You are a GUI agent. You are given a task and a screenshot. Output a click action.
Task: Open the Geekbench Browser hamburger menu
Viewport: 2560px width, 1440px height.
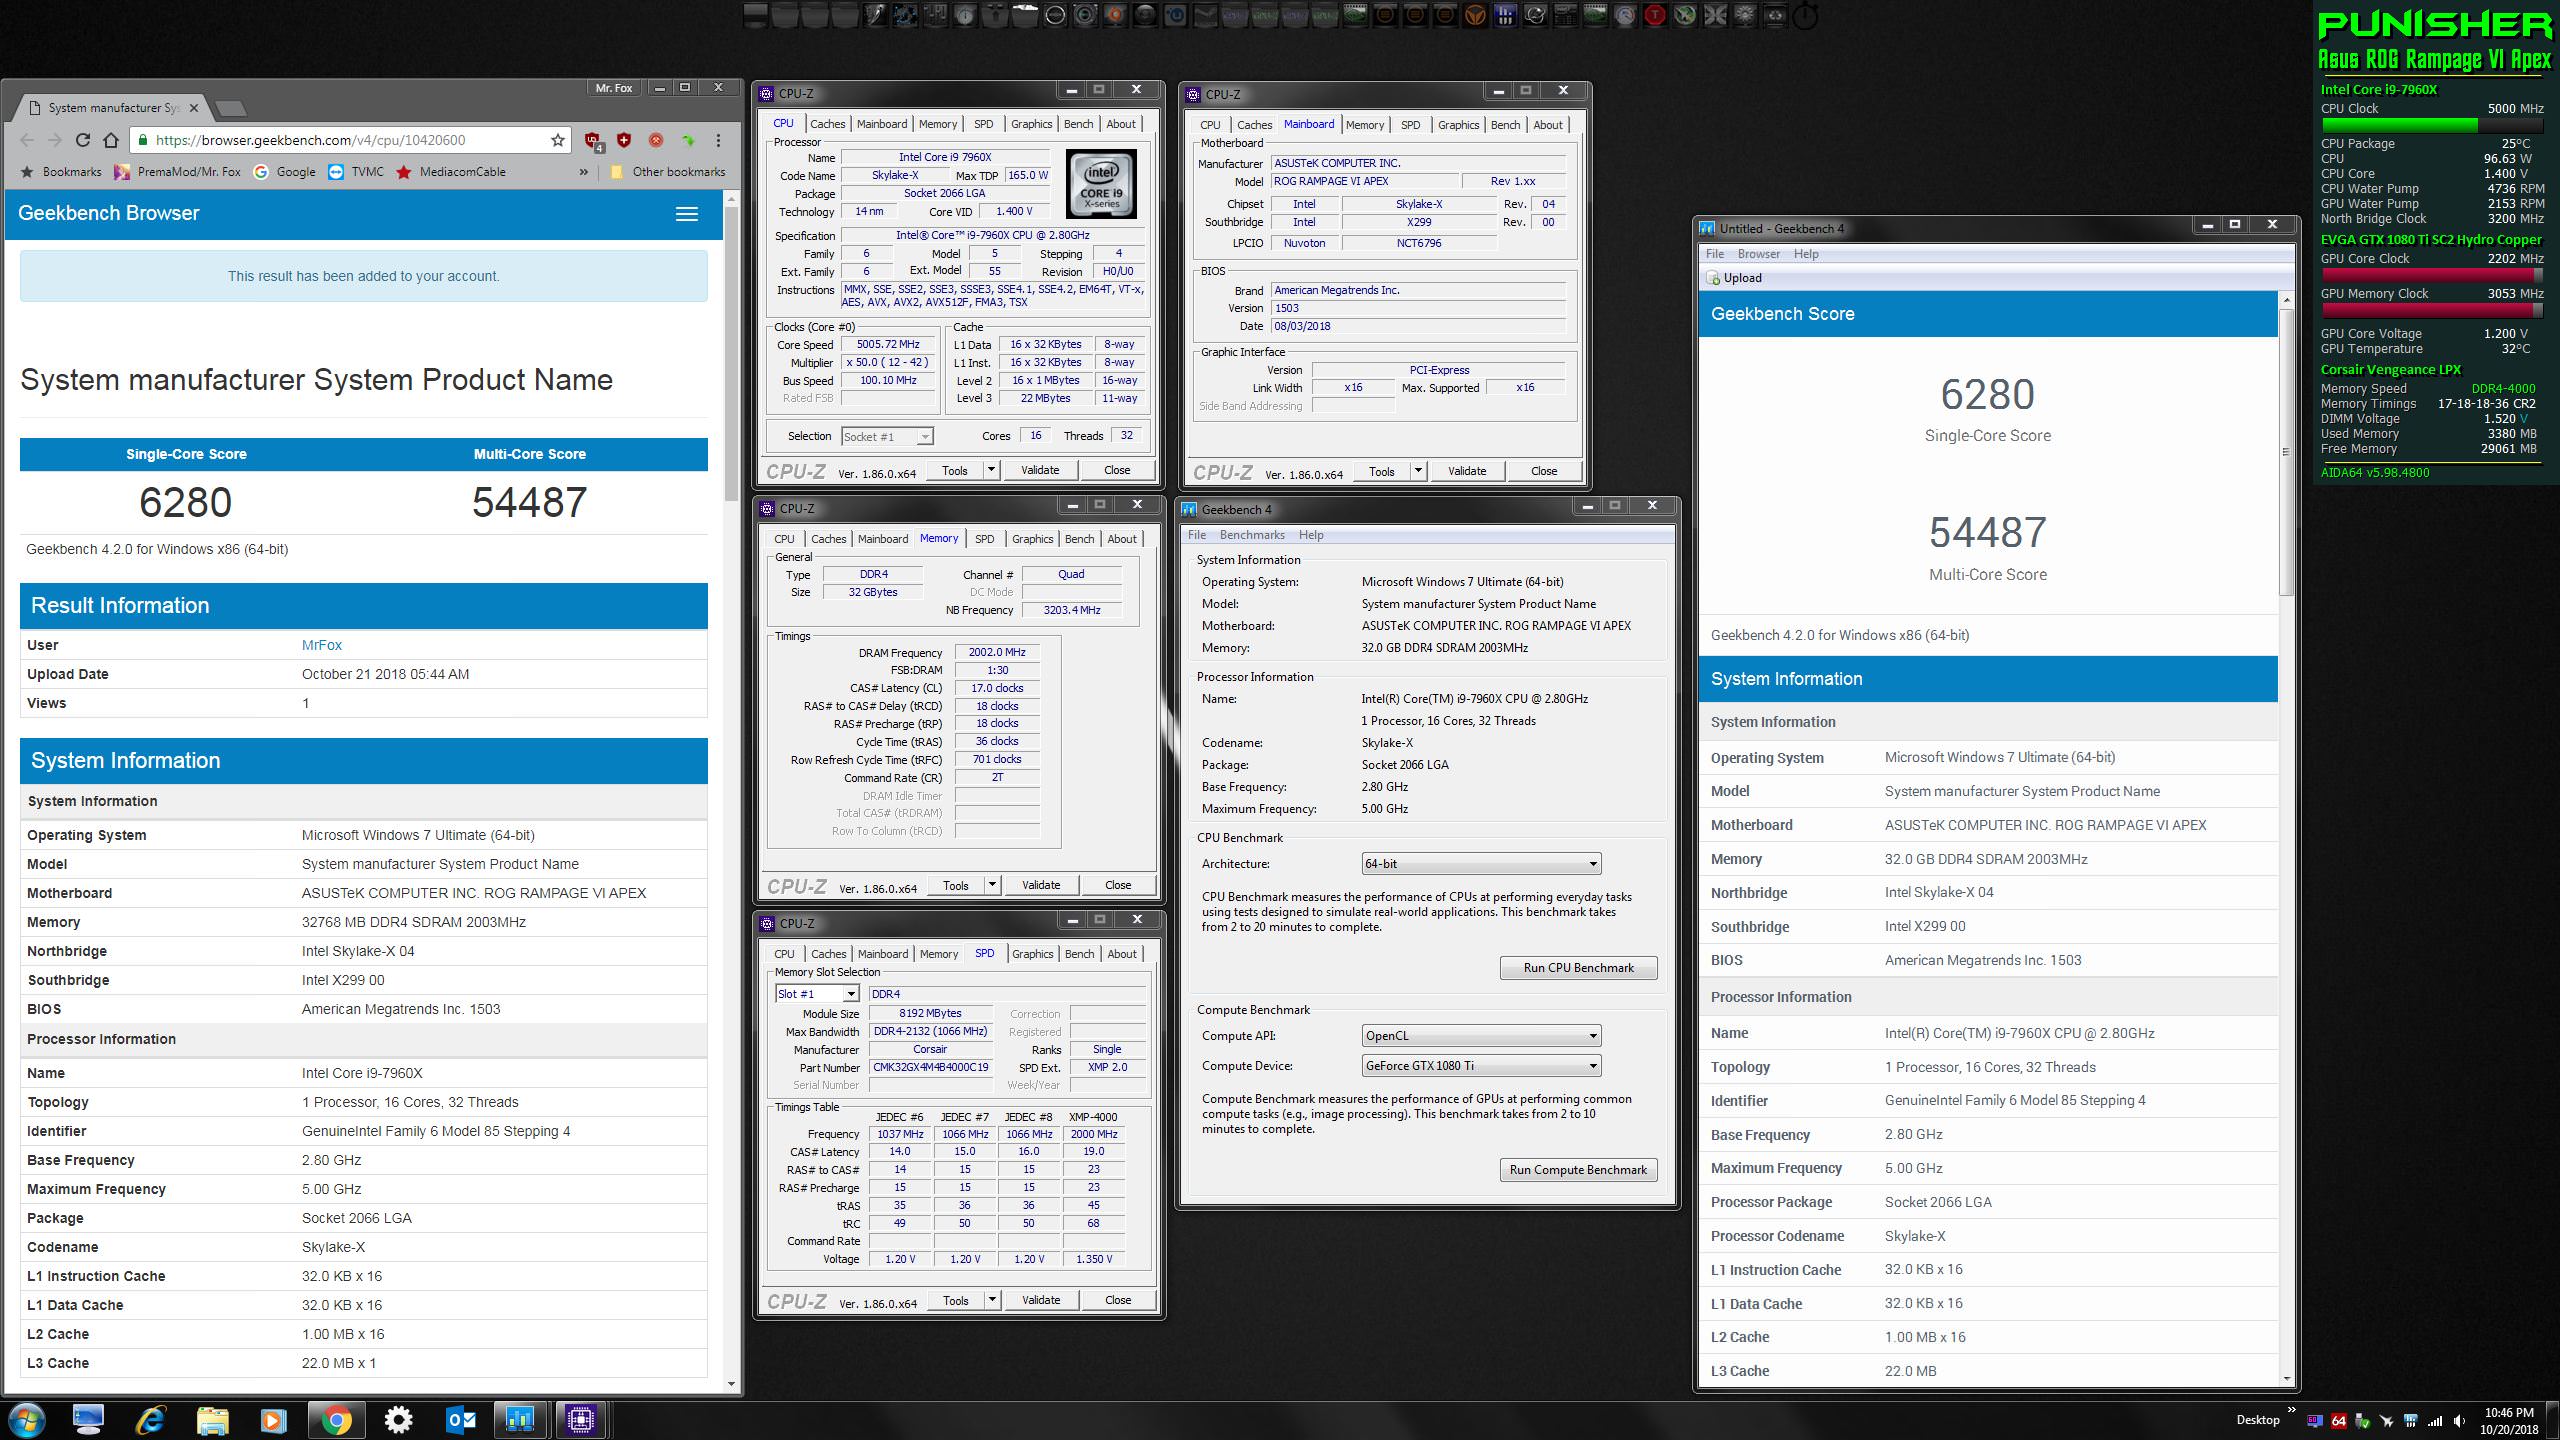pyautogui.click(x=686, y=214)
